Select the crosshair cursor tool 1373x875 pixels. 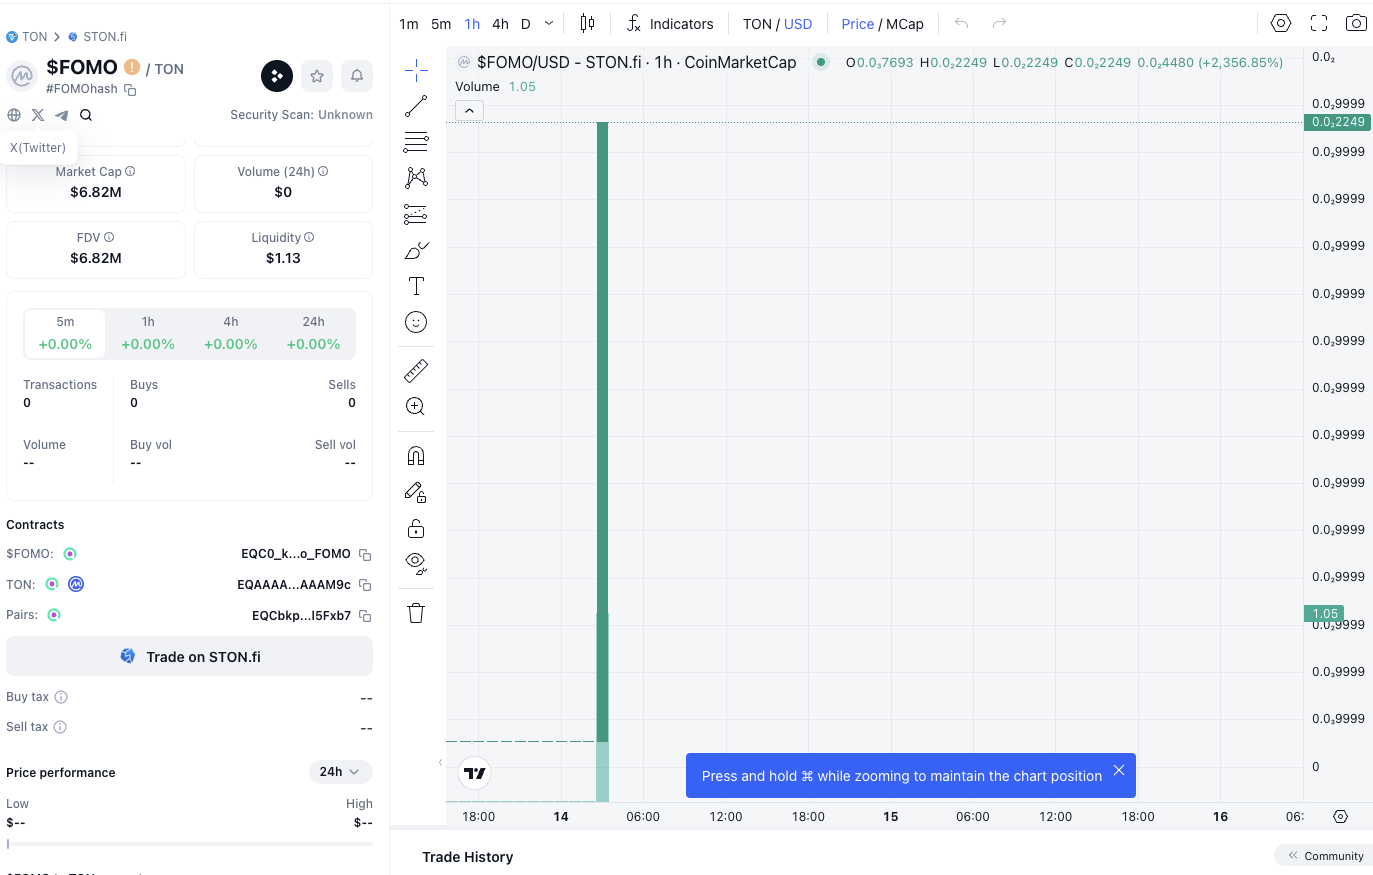(416, 69)
